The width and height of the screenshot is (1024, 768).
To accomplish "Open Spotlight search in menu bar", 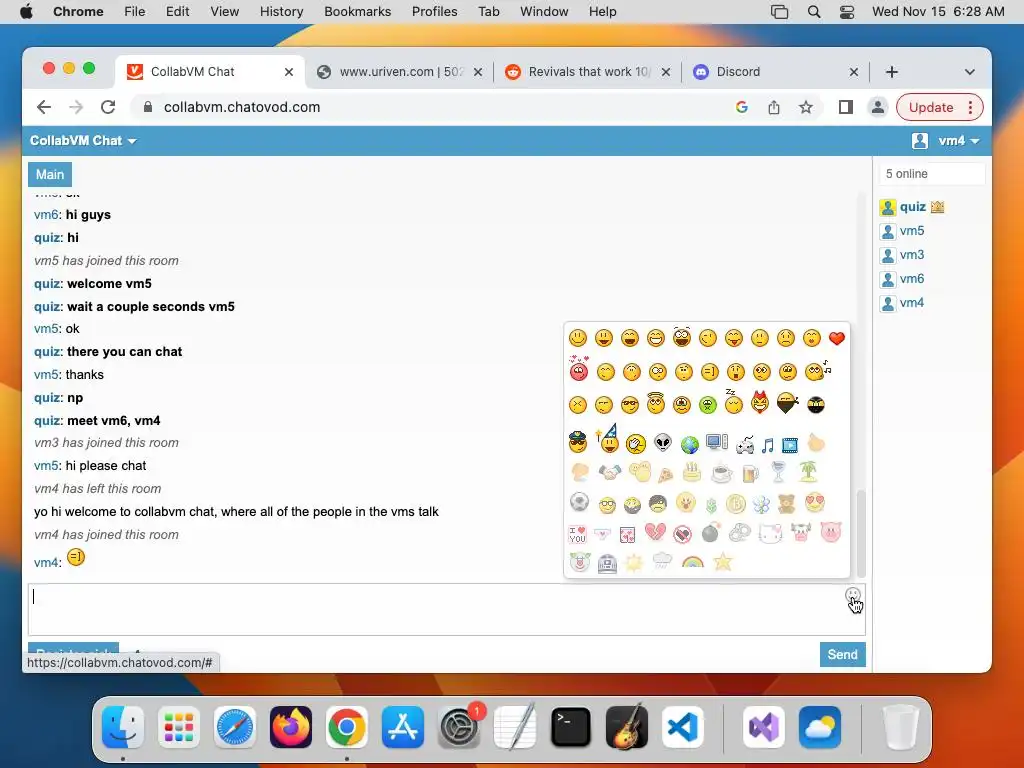I will click(x=814, y=12).
